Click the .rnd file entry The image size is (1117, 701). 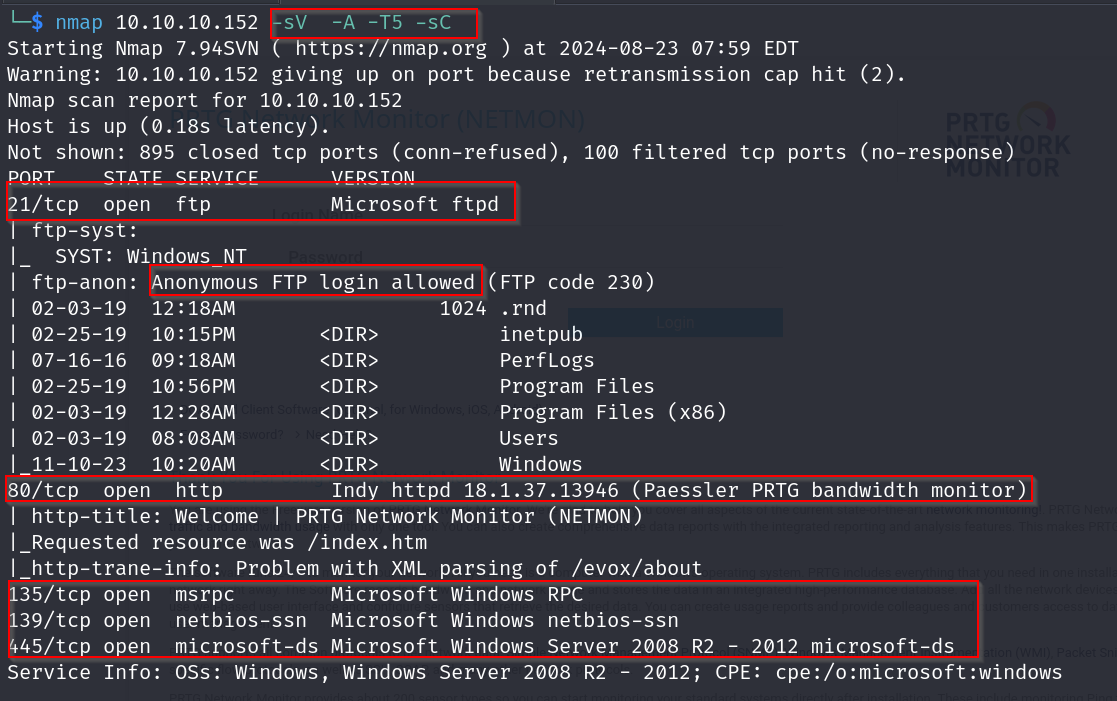pos(523,308)
